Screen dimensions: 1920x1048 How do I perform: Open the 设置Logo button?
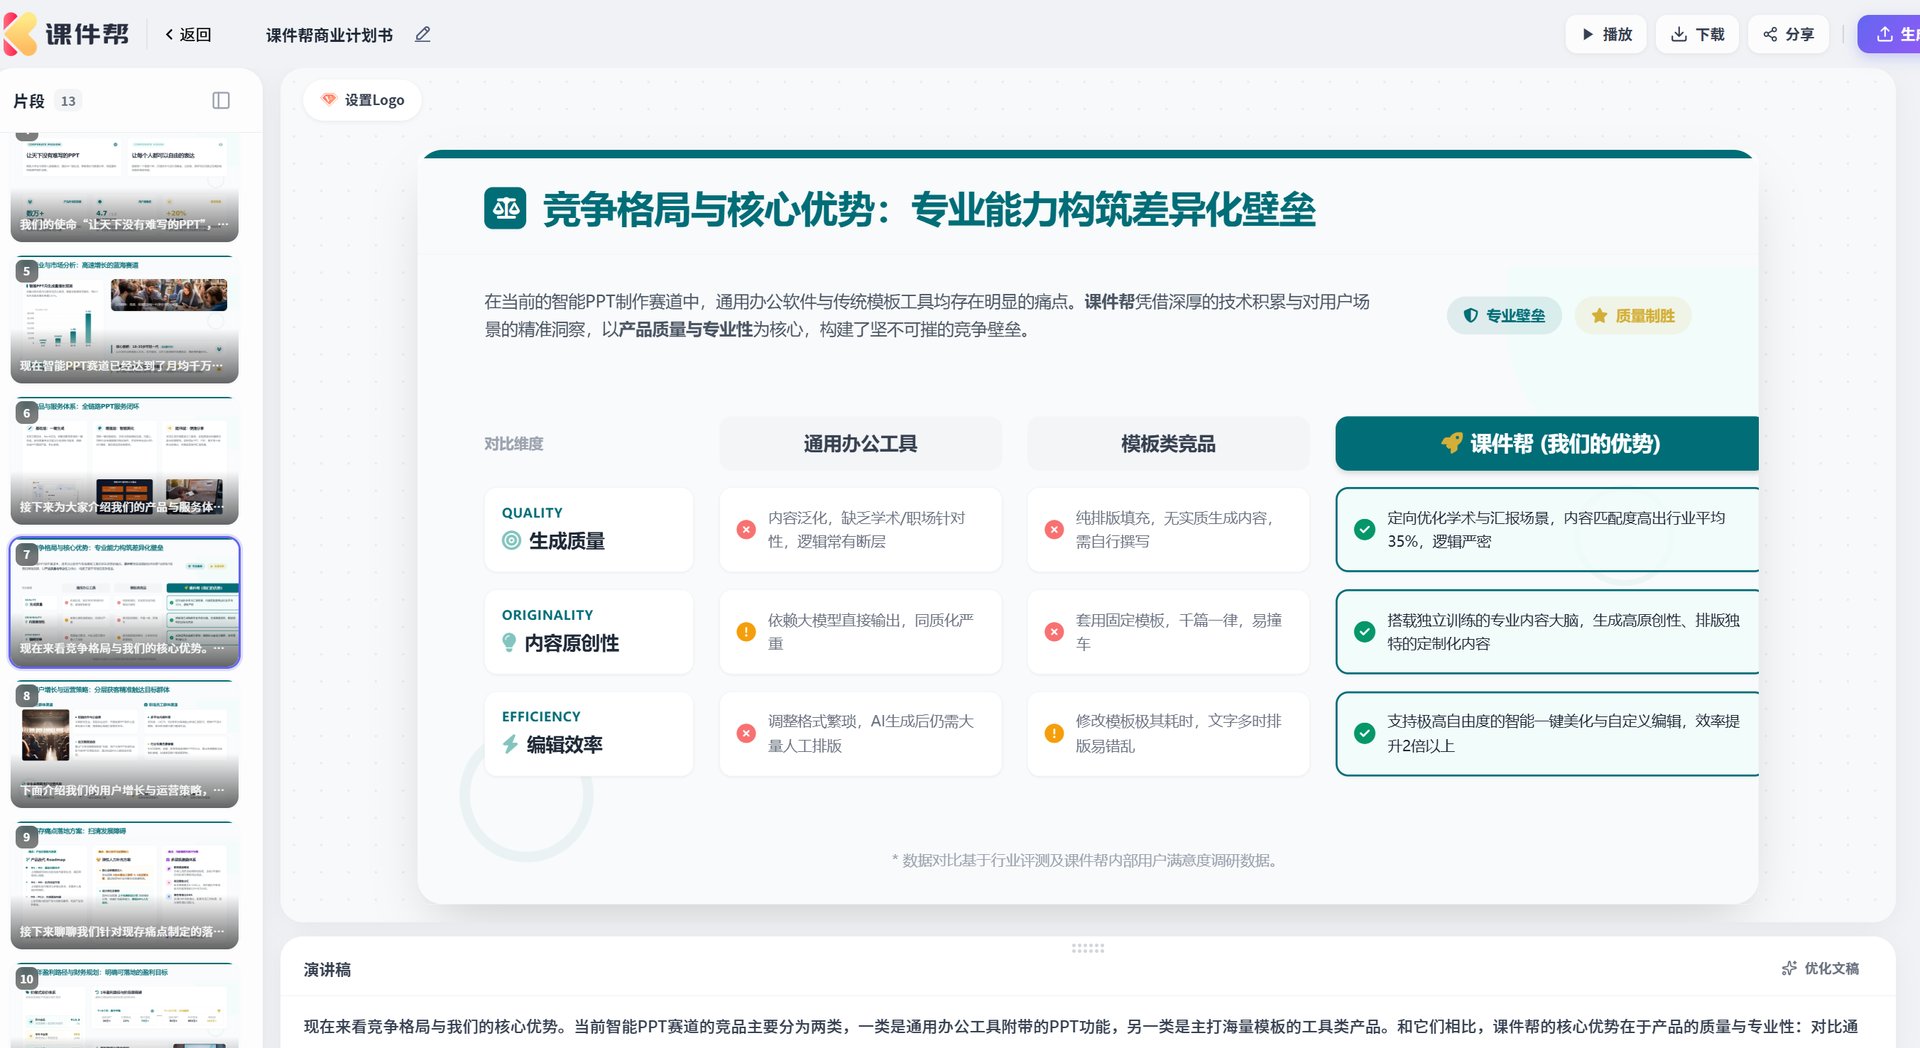click(362, 100)
